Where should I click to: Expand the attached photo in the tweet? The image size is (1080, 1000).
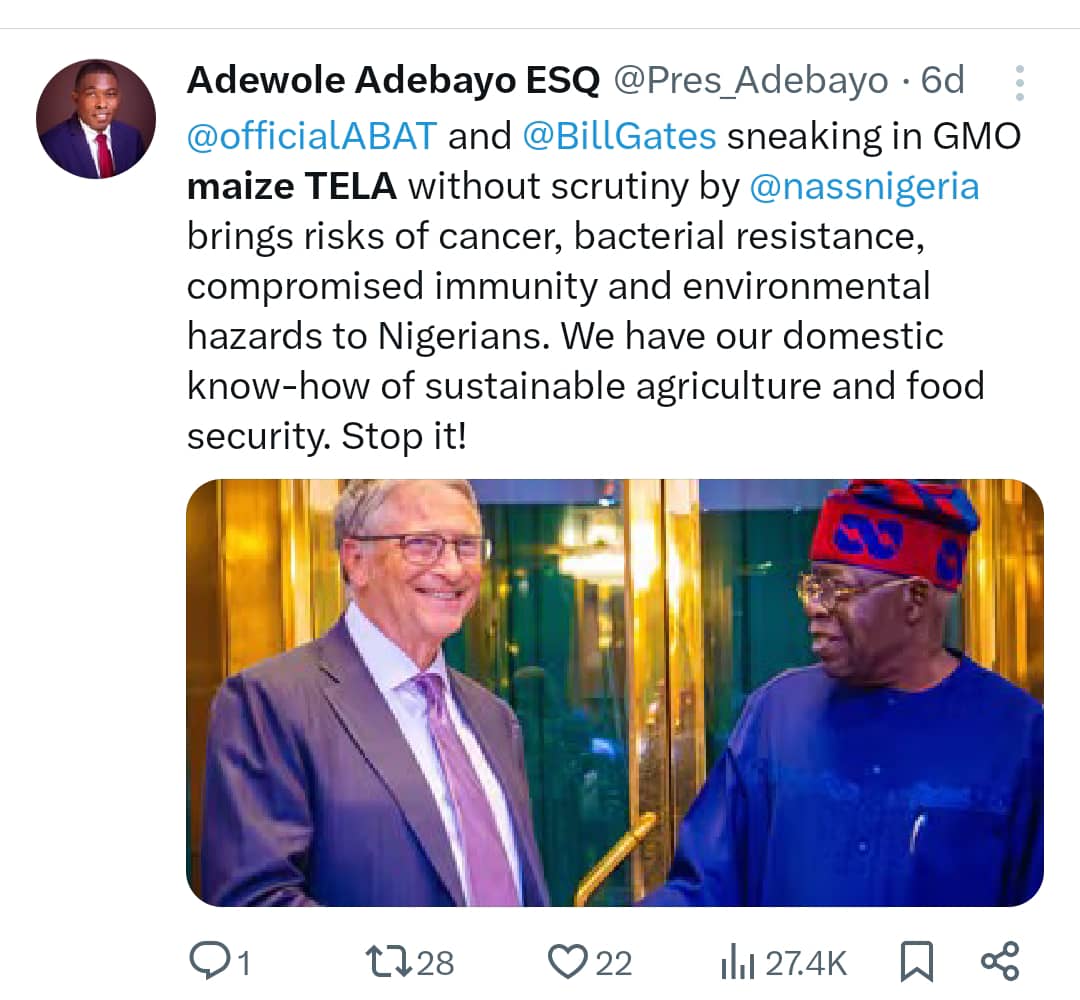point(614,692)
